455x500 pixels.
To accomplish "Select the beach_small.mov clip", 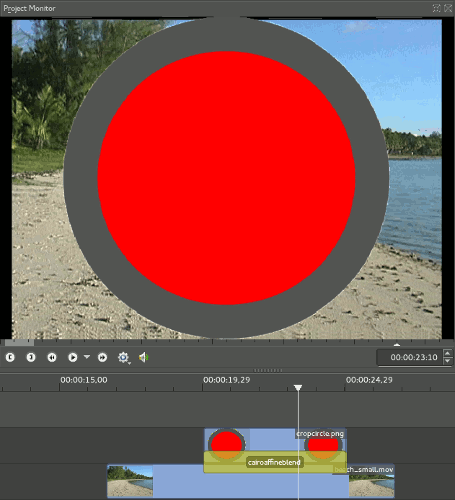I will tap(364, 470).
